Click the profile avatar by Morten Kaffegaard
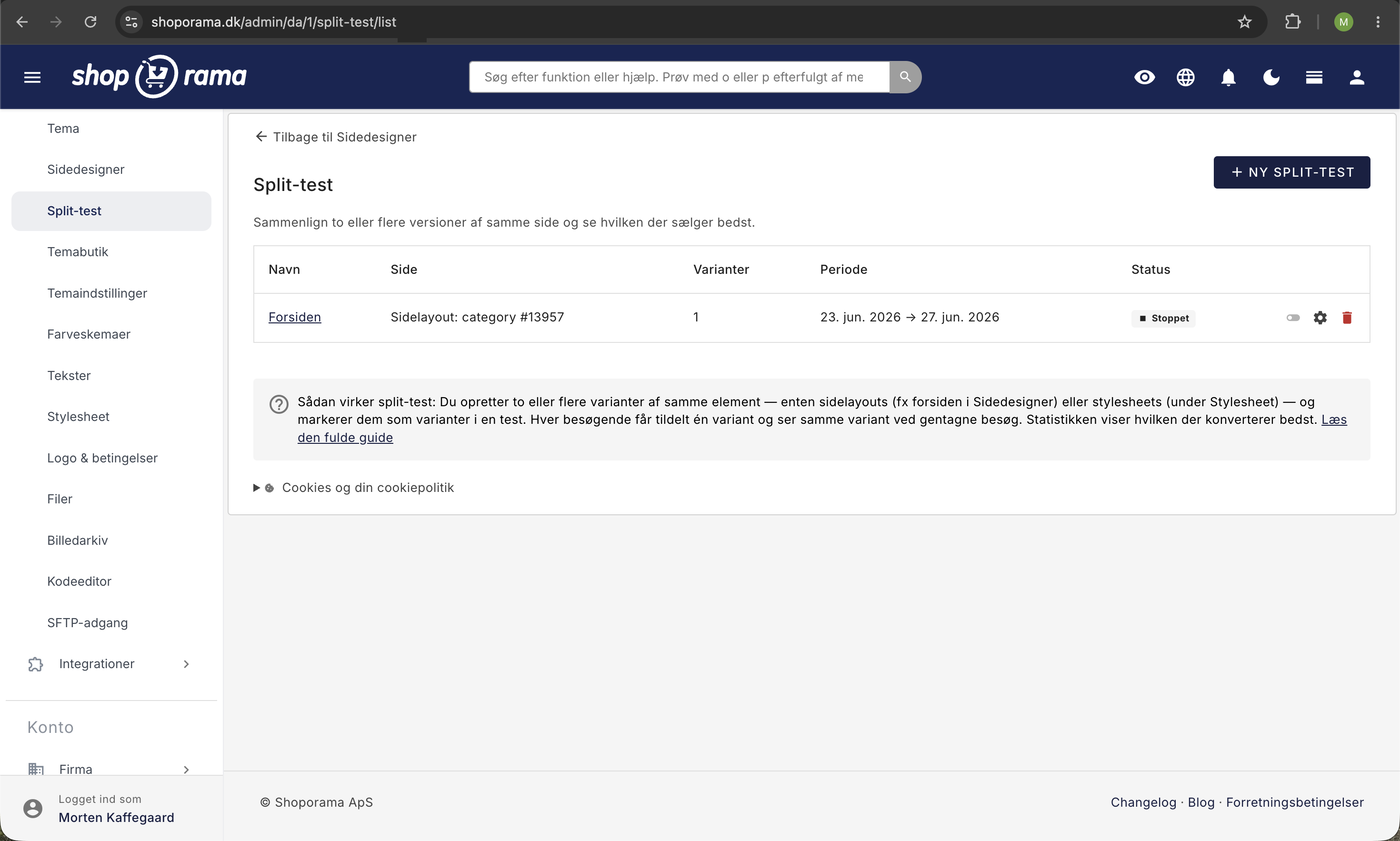The image size is (1400, 841). pos(33,808)
